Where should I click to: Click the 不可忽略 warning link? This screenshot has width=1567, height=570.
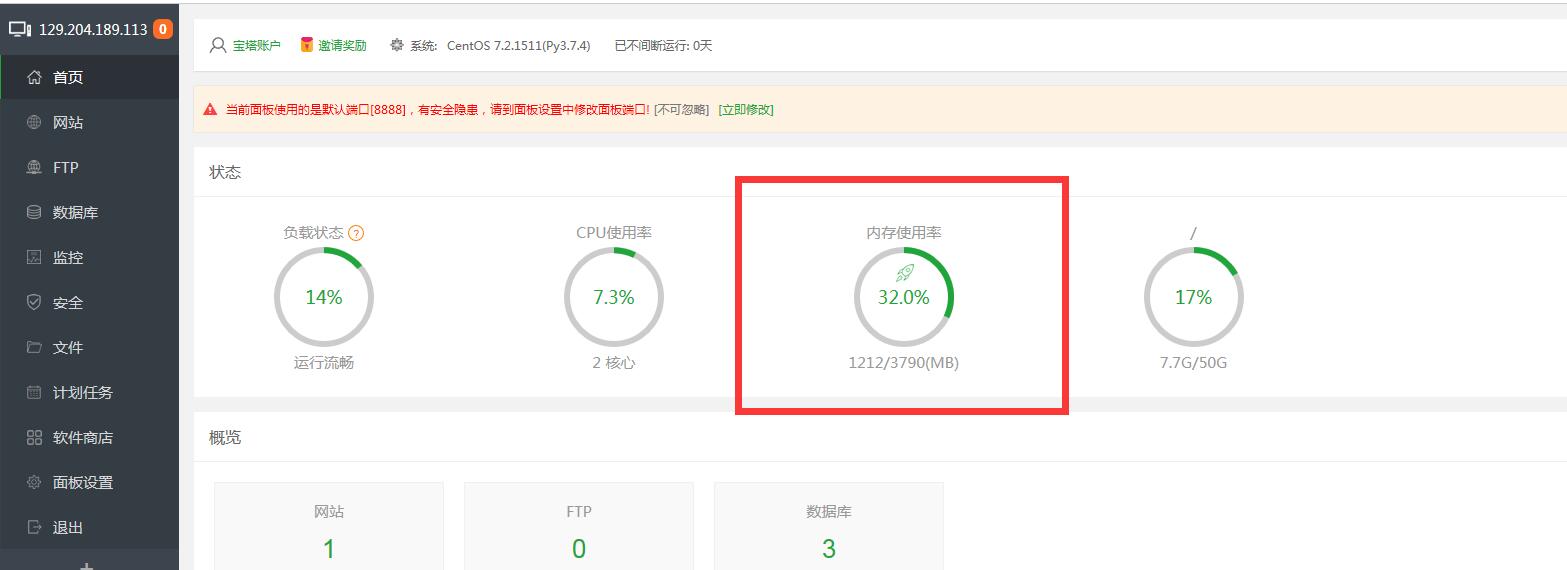[681, 110]
